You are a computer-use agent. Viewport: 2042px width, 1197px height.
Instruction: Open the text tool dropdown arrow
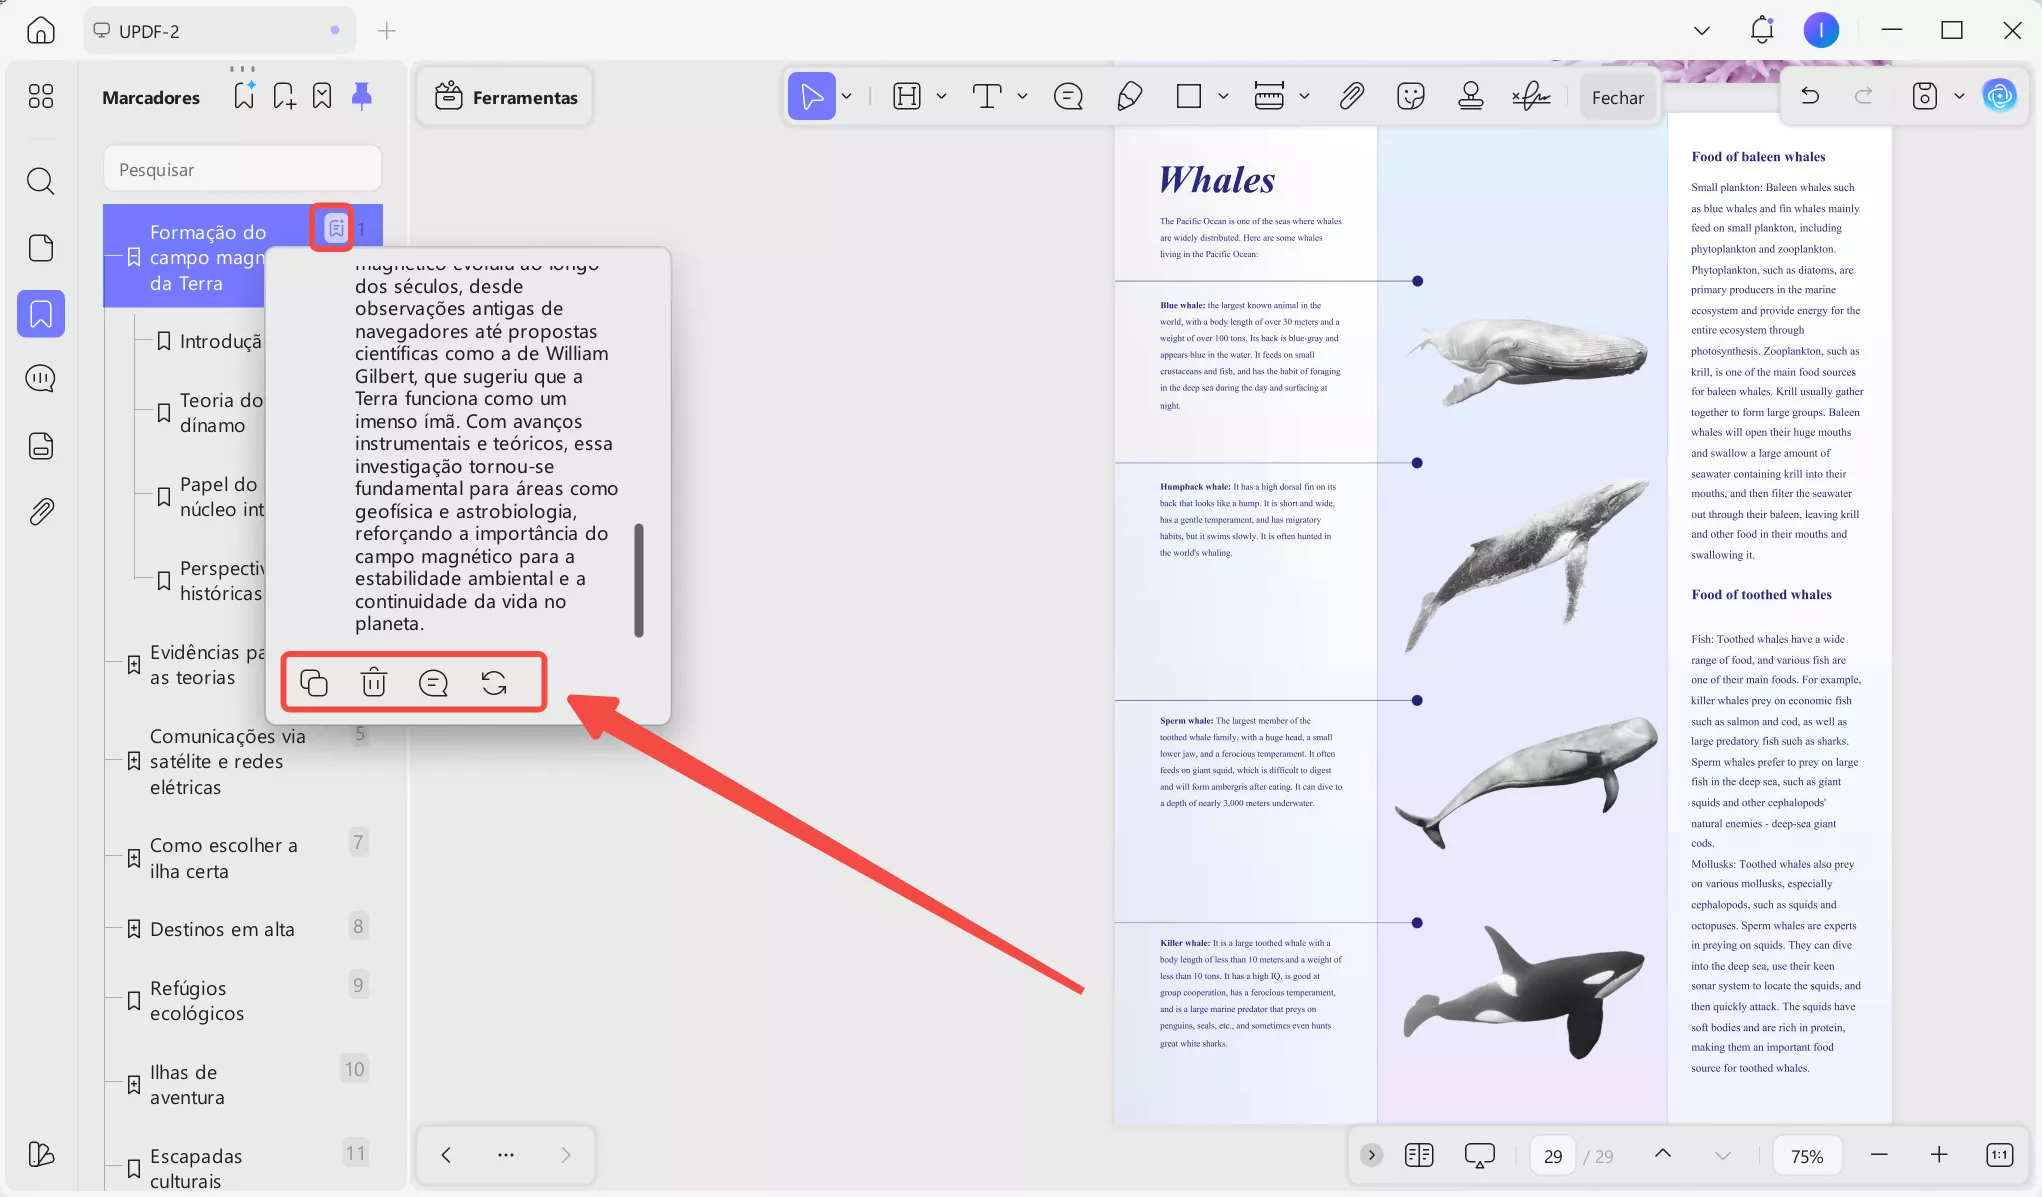(1022, 96)
